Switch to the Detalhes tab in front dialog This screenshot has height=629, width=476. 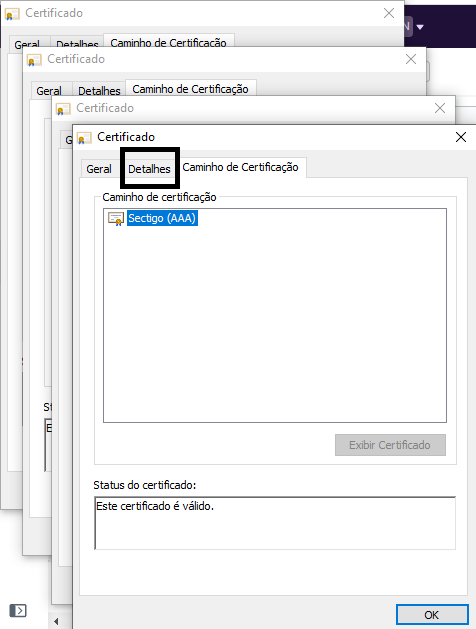149,169
